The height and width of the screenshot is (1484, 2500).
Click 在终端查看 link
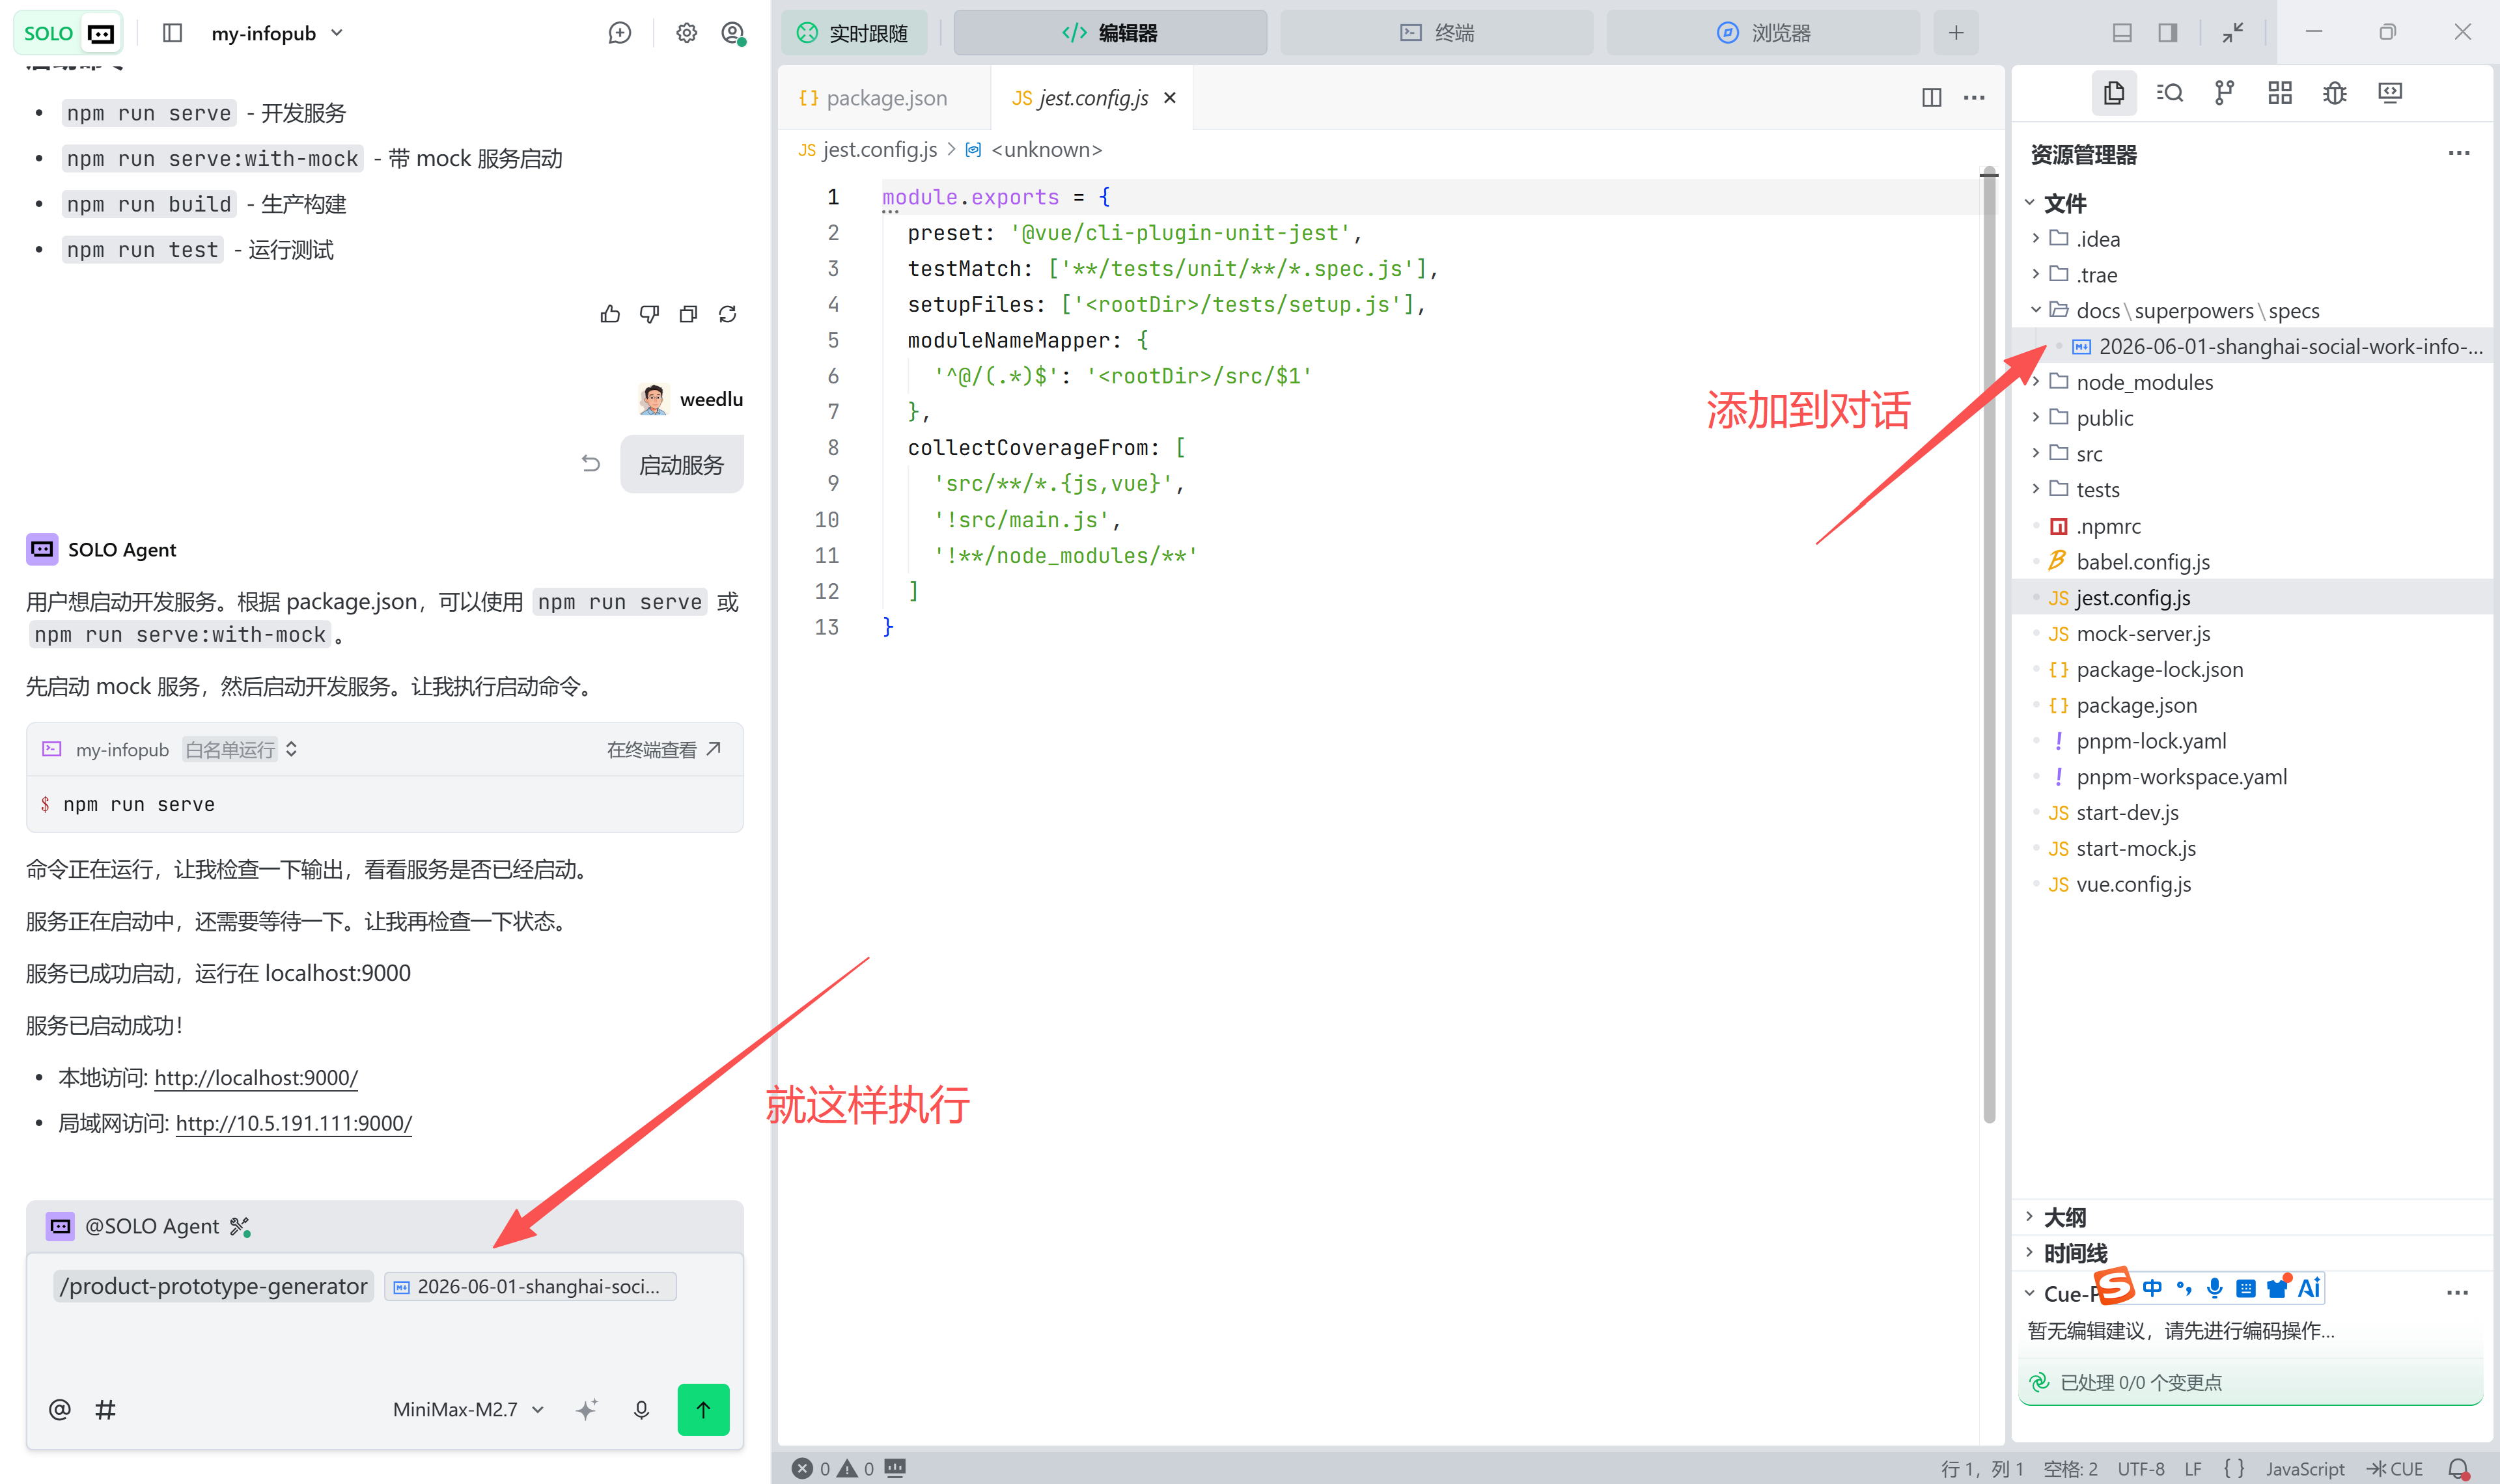pyautogui.click(x=664, y=749)
